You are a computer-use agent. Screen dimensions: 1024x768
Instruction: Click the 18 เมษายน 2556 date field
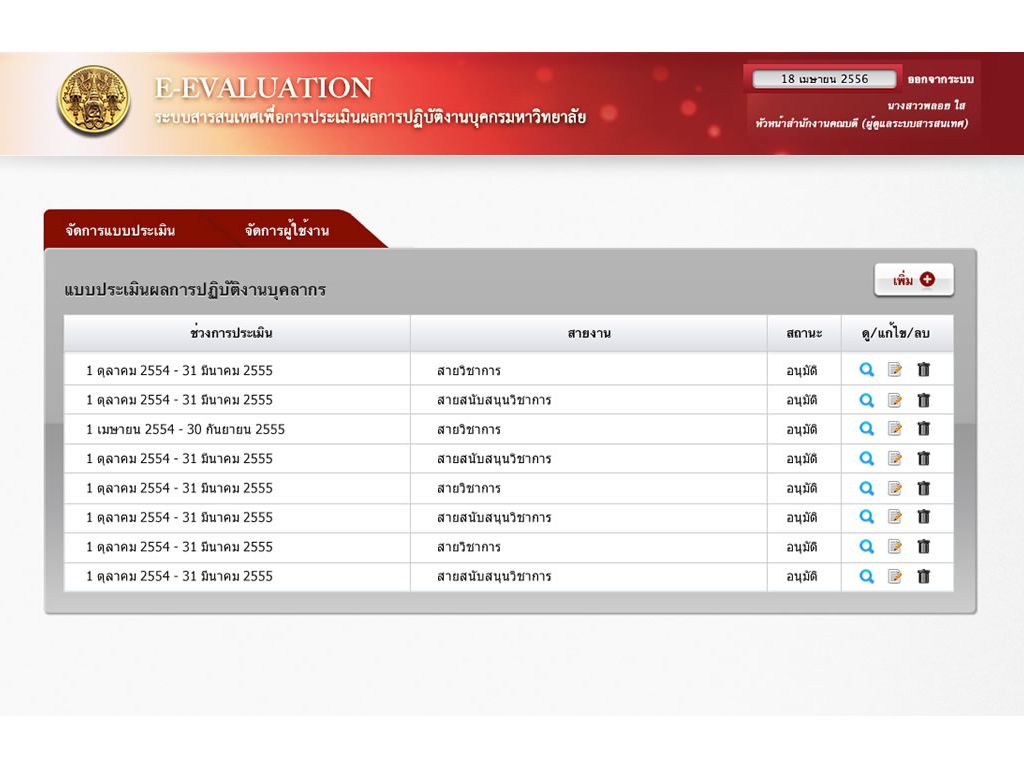point(825,79)
